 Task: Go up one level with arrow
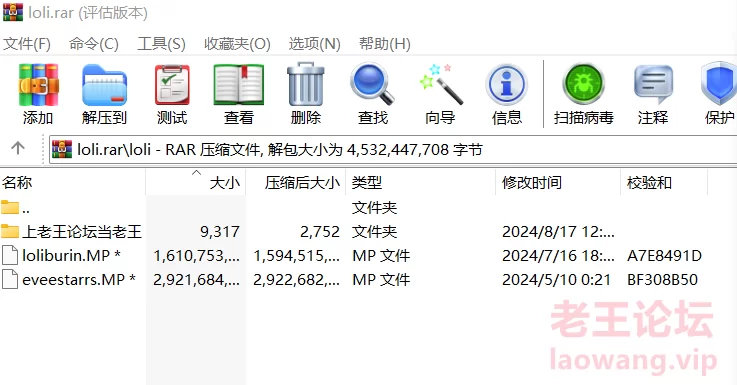click(x=18, y=148)
